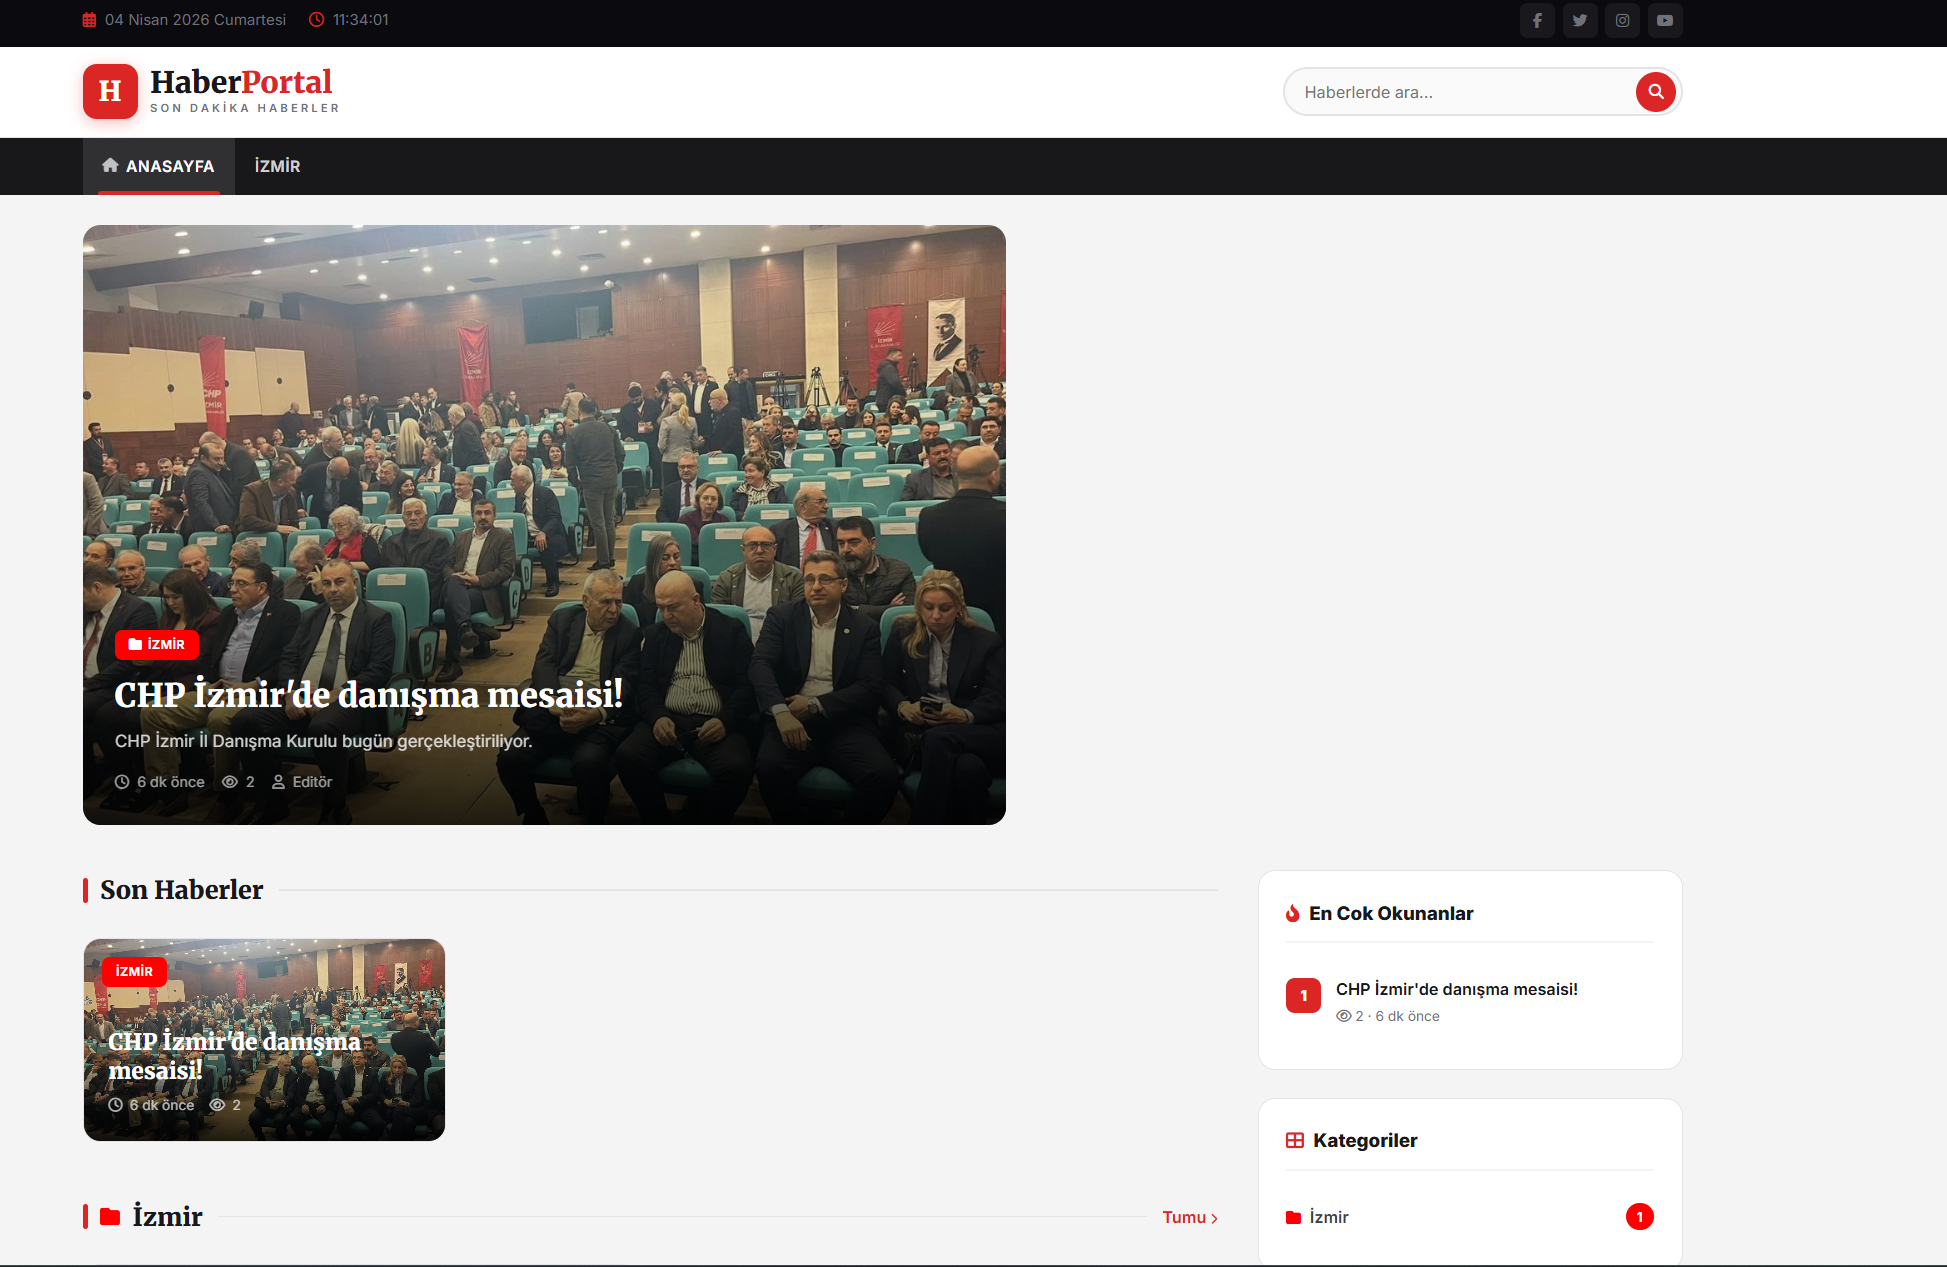Open the Twitter social icon
The height and width of the screenshot is (1267, 1947).
[1580, 20]
